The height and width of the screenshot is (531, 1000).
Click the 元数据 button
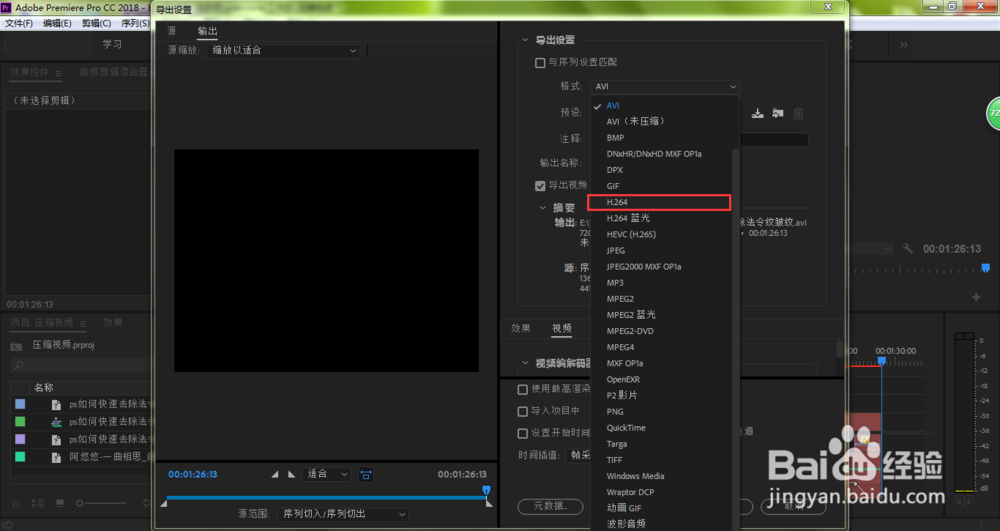pos(550,506)
